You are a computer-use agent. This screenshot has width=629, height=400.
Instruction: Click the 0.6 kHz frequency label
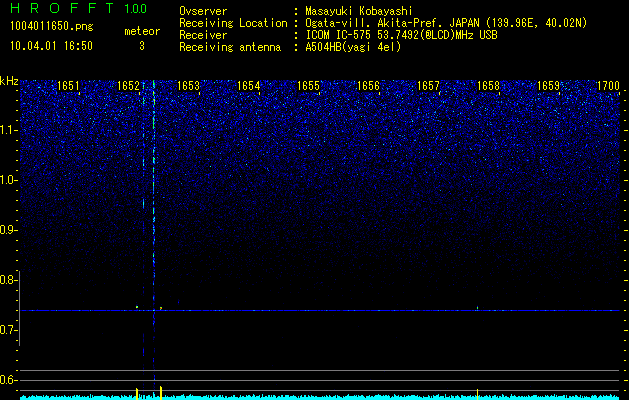pos(8,380)
